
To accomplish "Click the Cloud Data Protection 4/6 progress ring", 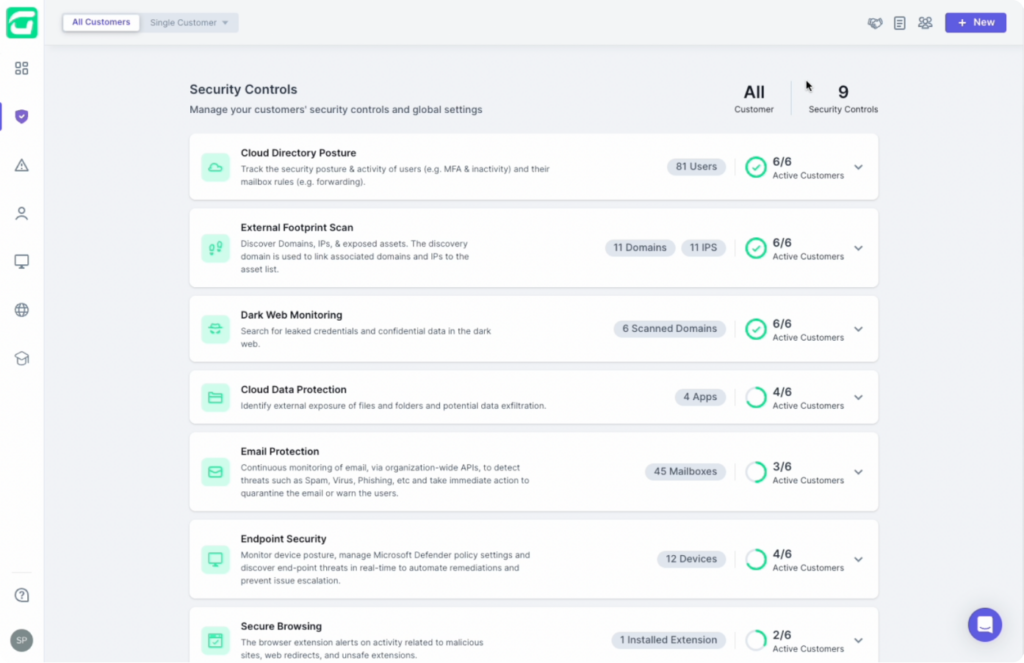I will click(x=756, y=397).
